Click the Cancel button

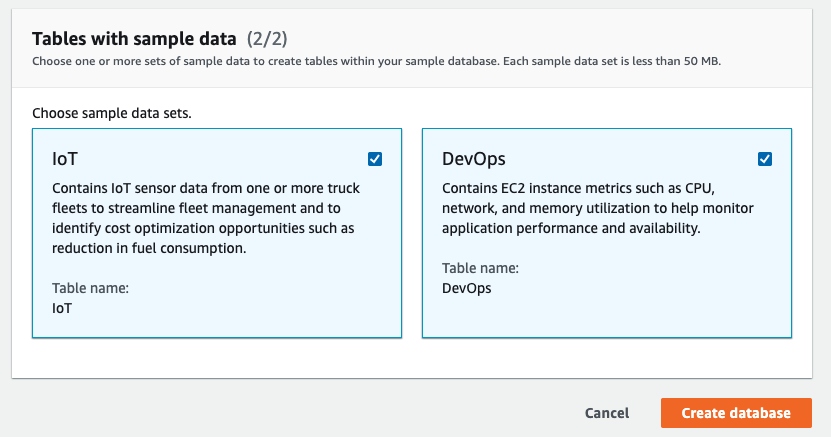click(607, 413)
